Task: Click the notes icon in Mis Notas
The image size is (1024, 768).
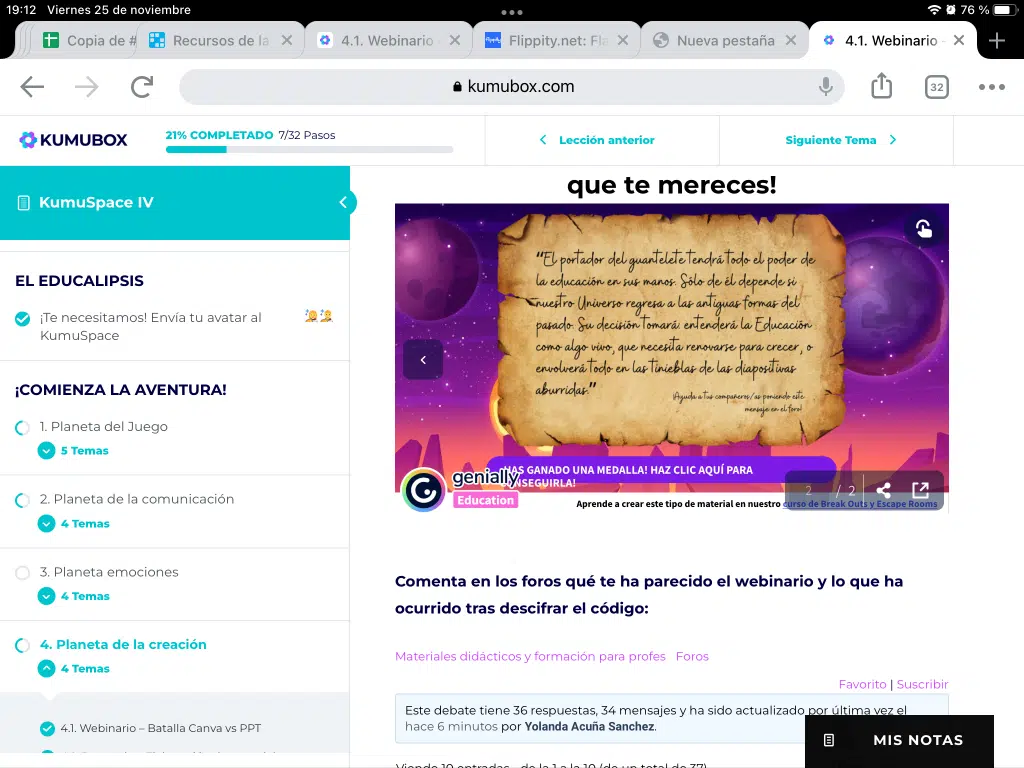Action: (829, 740)
